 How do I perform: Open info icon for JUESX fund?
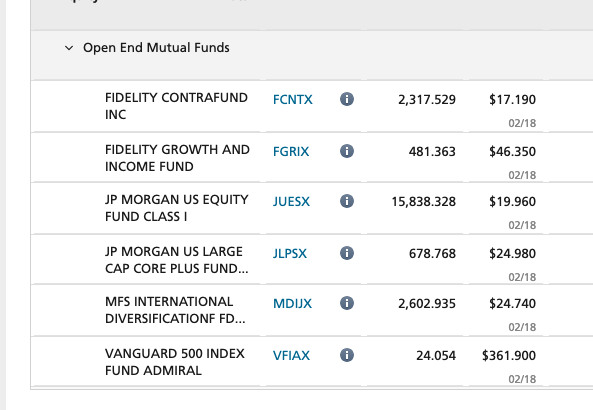click(347, 201)
